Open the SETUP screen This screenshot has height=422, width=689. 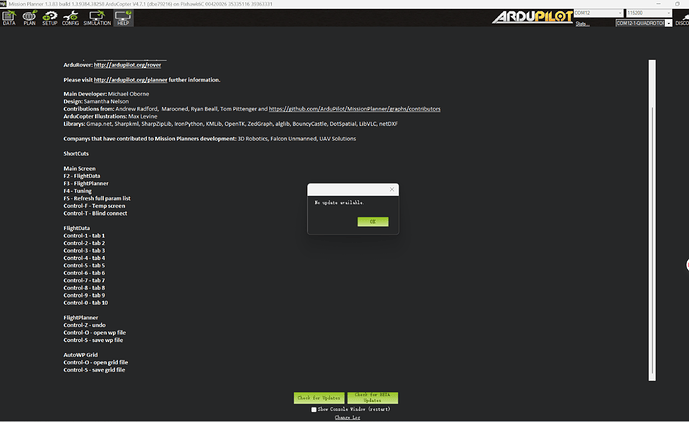tap(50, 18)
